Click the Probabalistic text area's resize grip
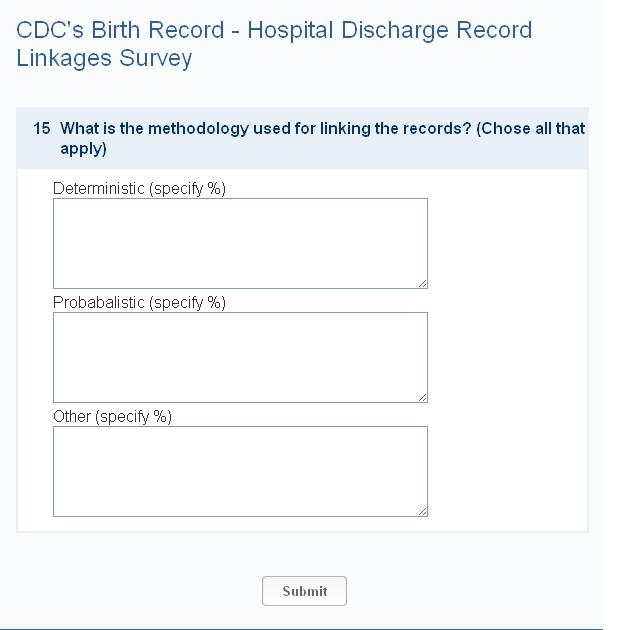 423,398
